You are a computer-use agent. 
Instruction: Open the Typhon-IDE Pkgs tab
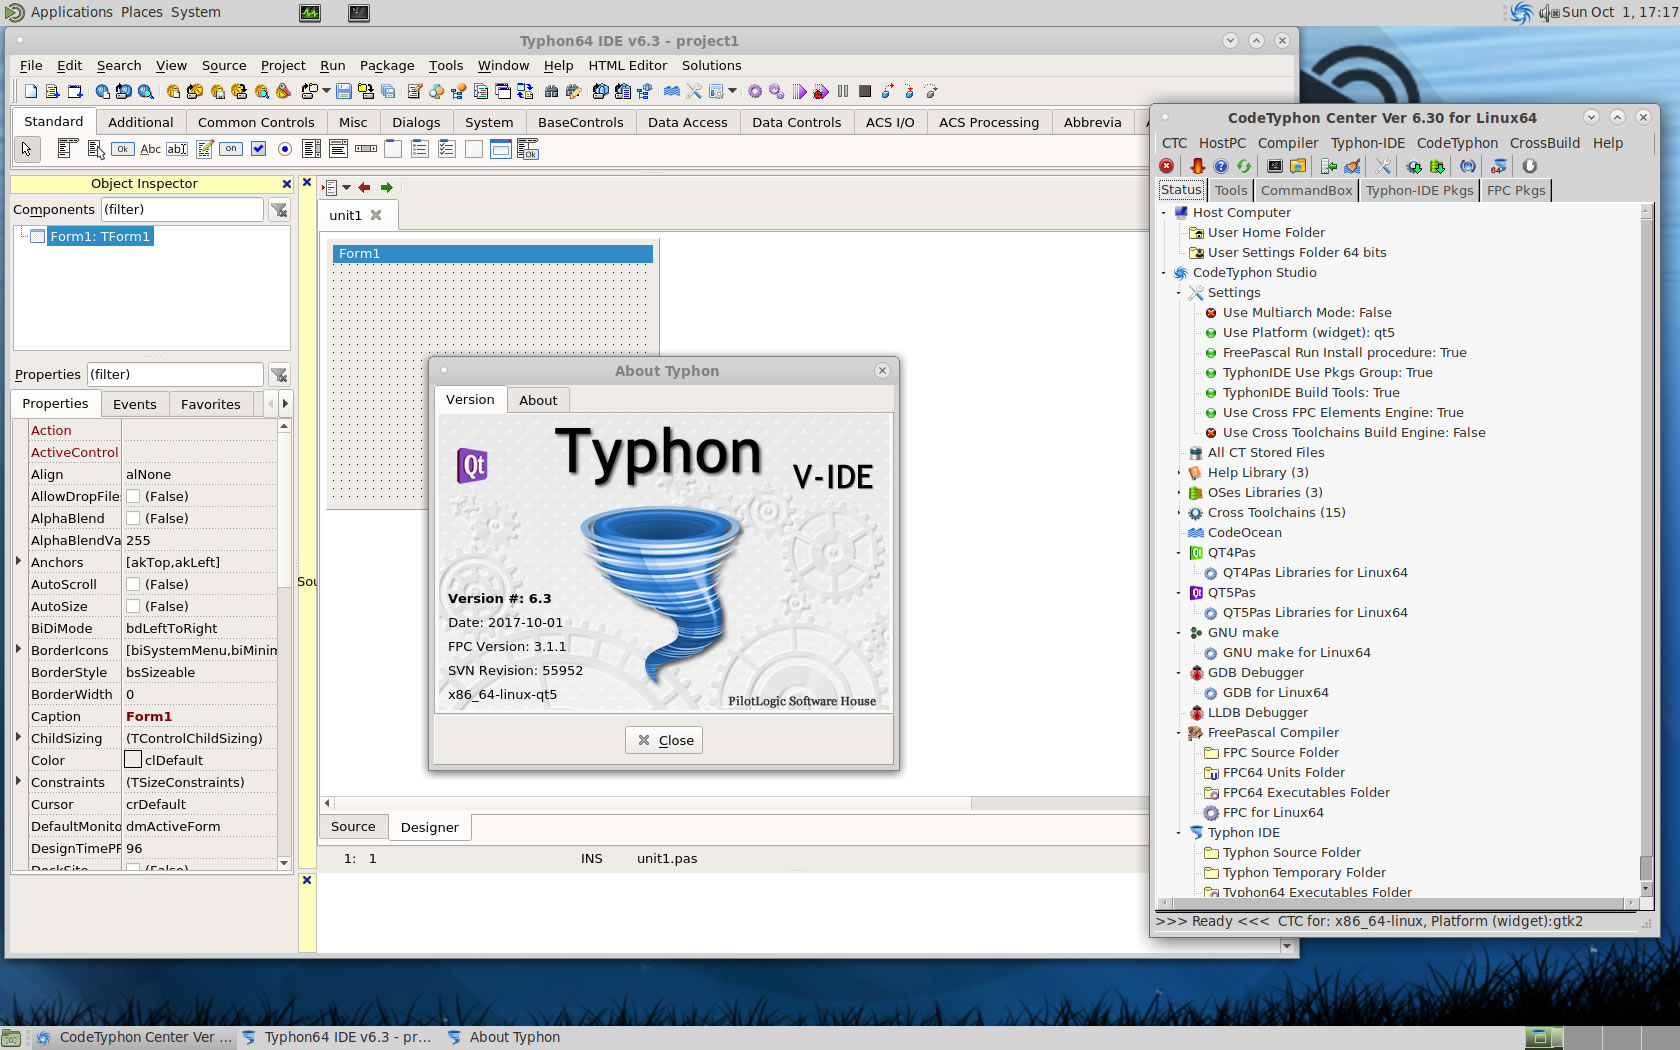(1419, 190)
